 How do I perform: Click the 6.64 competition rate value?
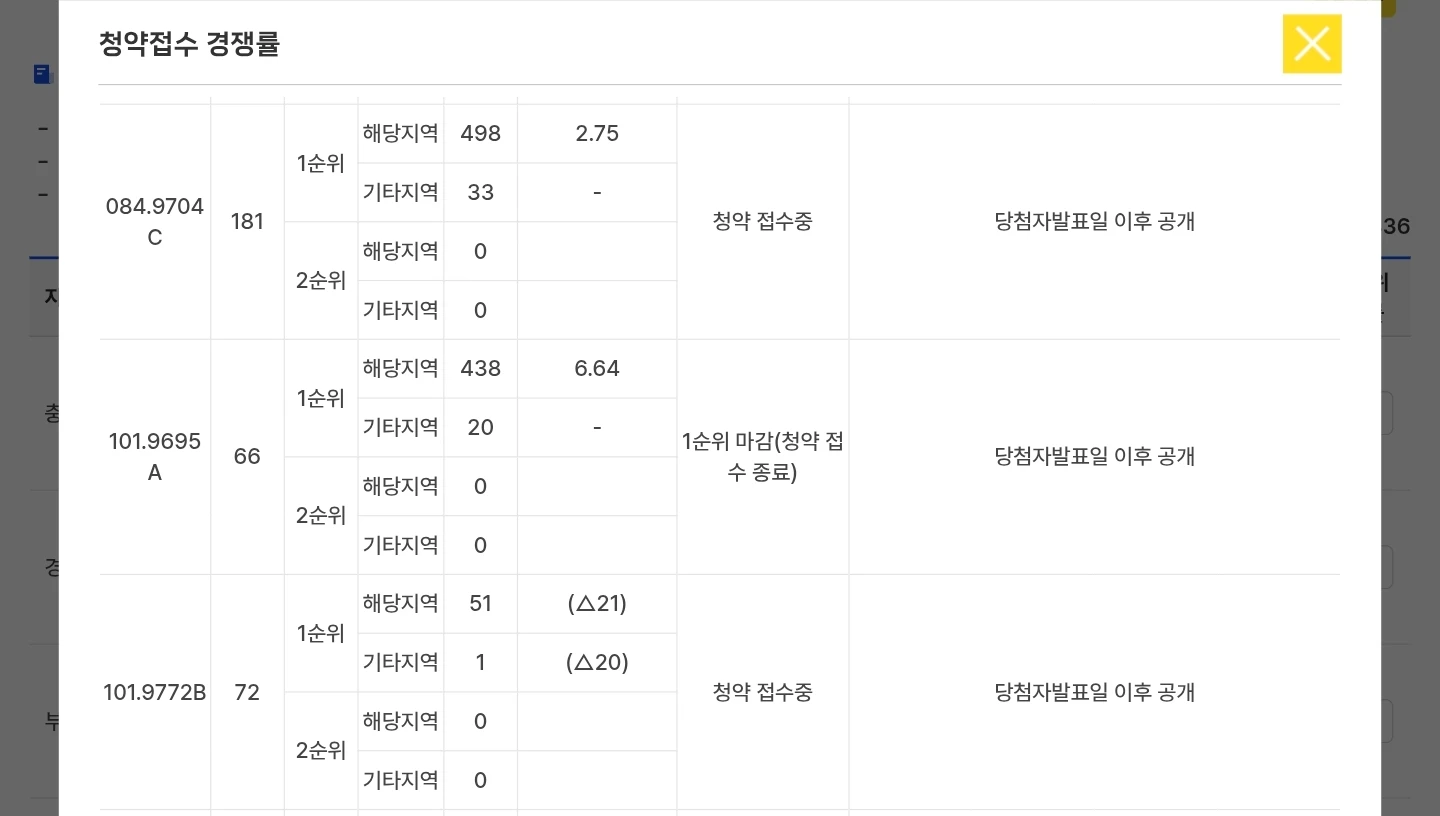pos(597,369)
